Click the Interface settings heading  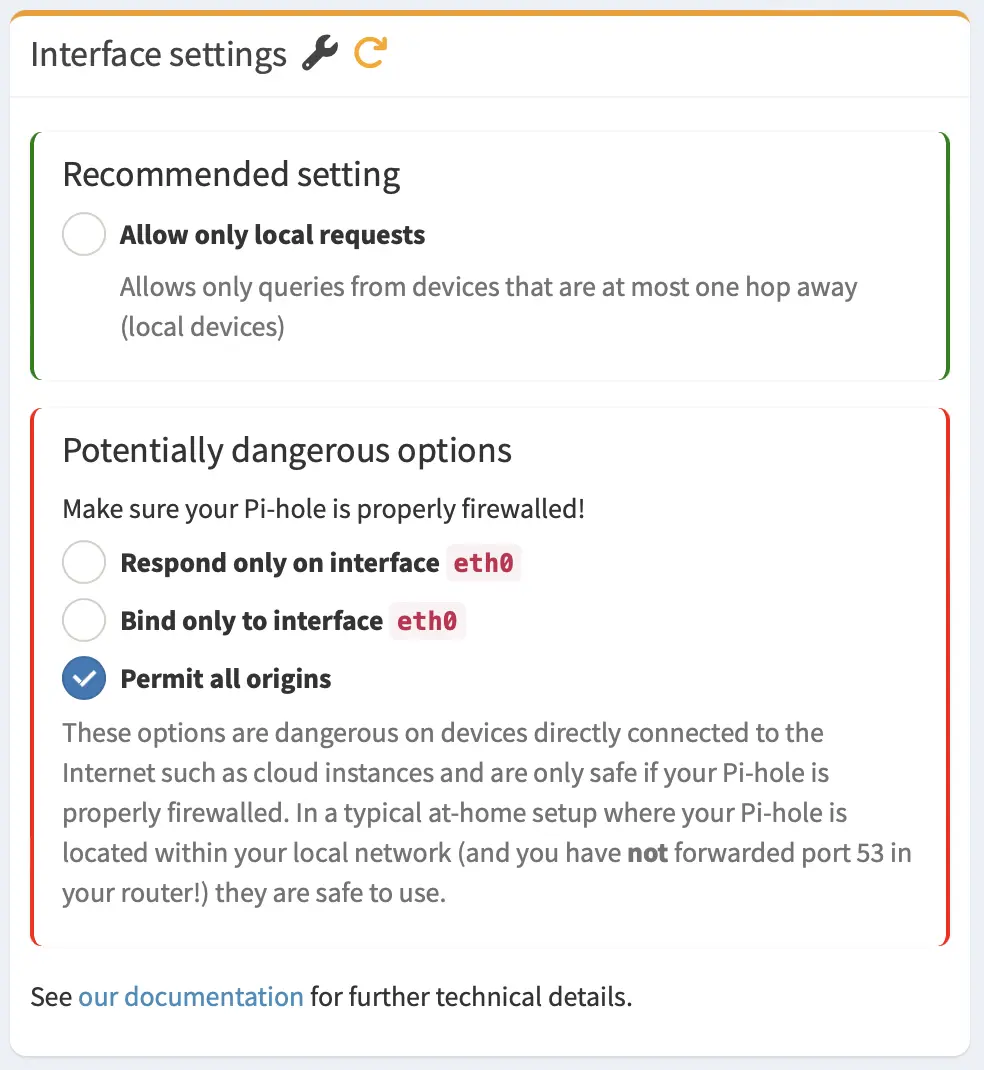[158, 54]
